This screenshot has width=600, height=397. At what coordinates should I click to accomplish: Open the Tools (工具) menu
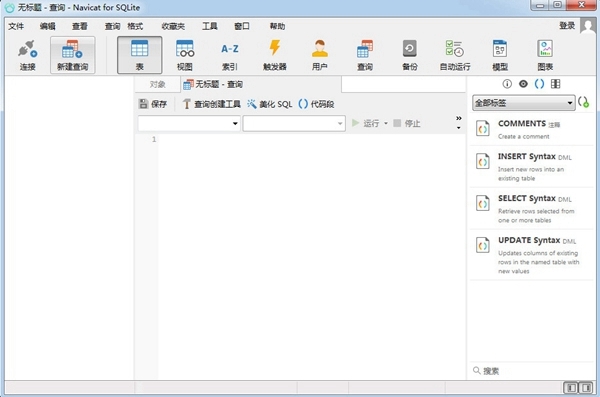(x=210, y=26)
